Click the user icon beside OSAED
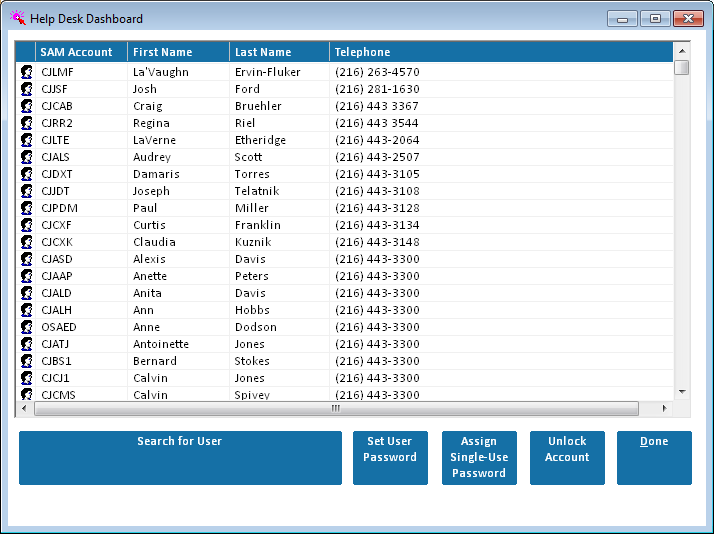This screenshot has height=534, width=714. point(26,327)
